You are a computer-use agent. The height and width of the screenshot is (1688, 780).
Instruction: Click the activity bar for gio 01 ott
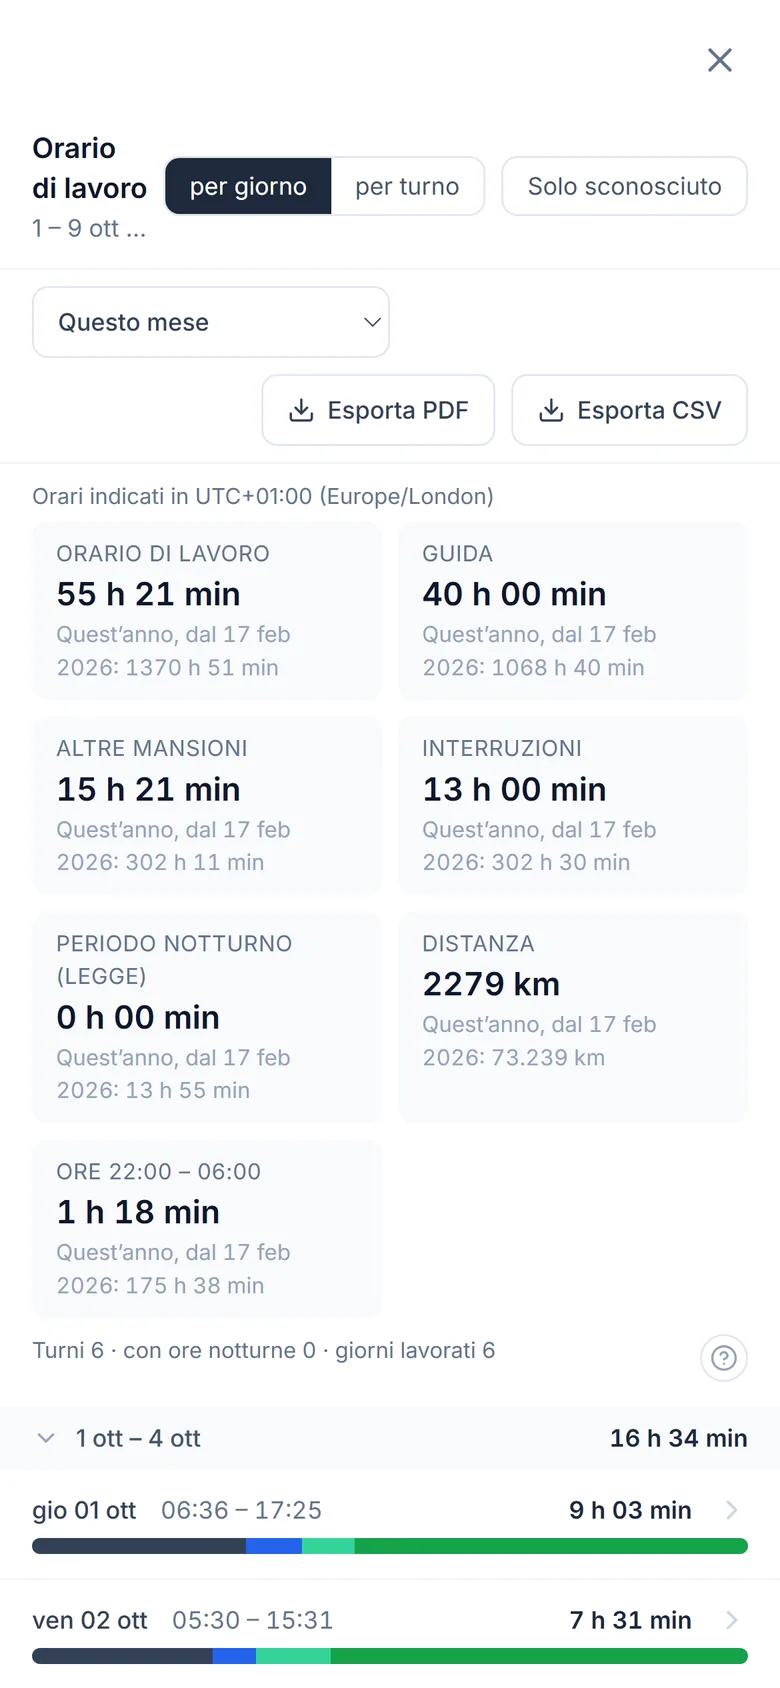coord(390,1546)
